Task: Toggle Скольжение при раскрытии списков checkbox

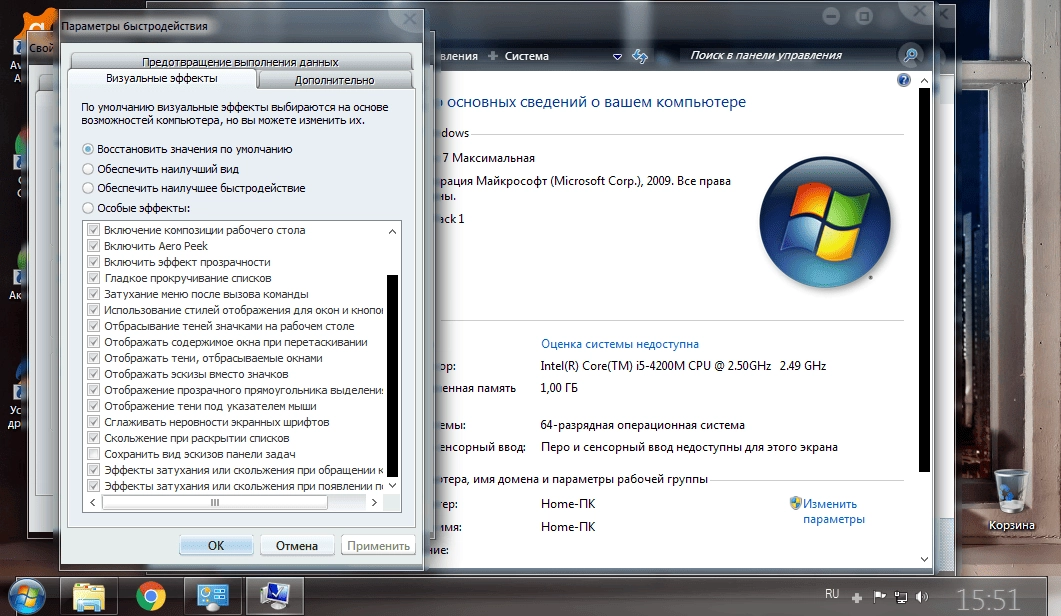Action: [93, 438]
